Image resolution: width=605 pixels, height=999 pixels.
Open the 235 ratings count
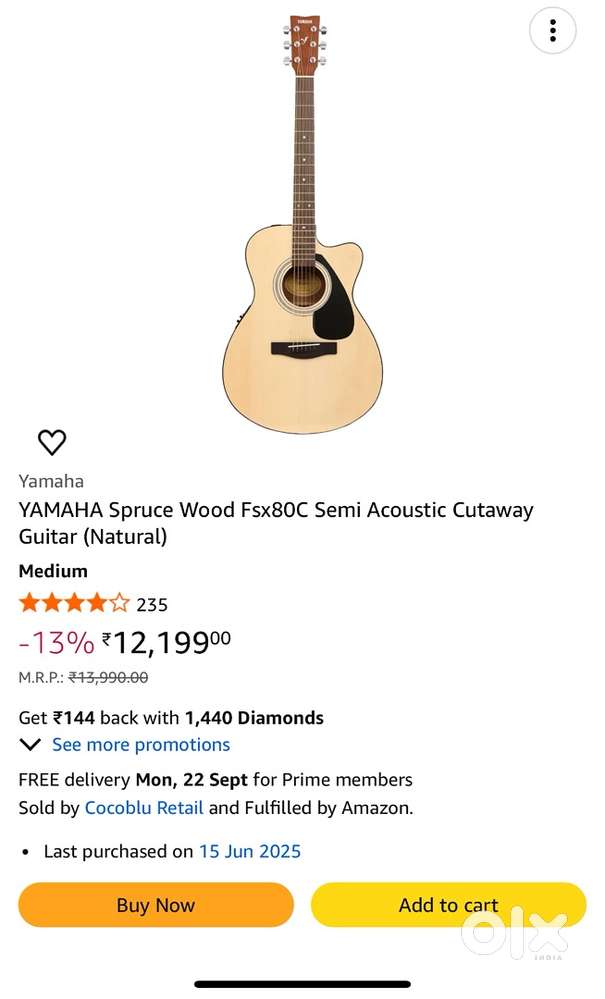(152, 604)
